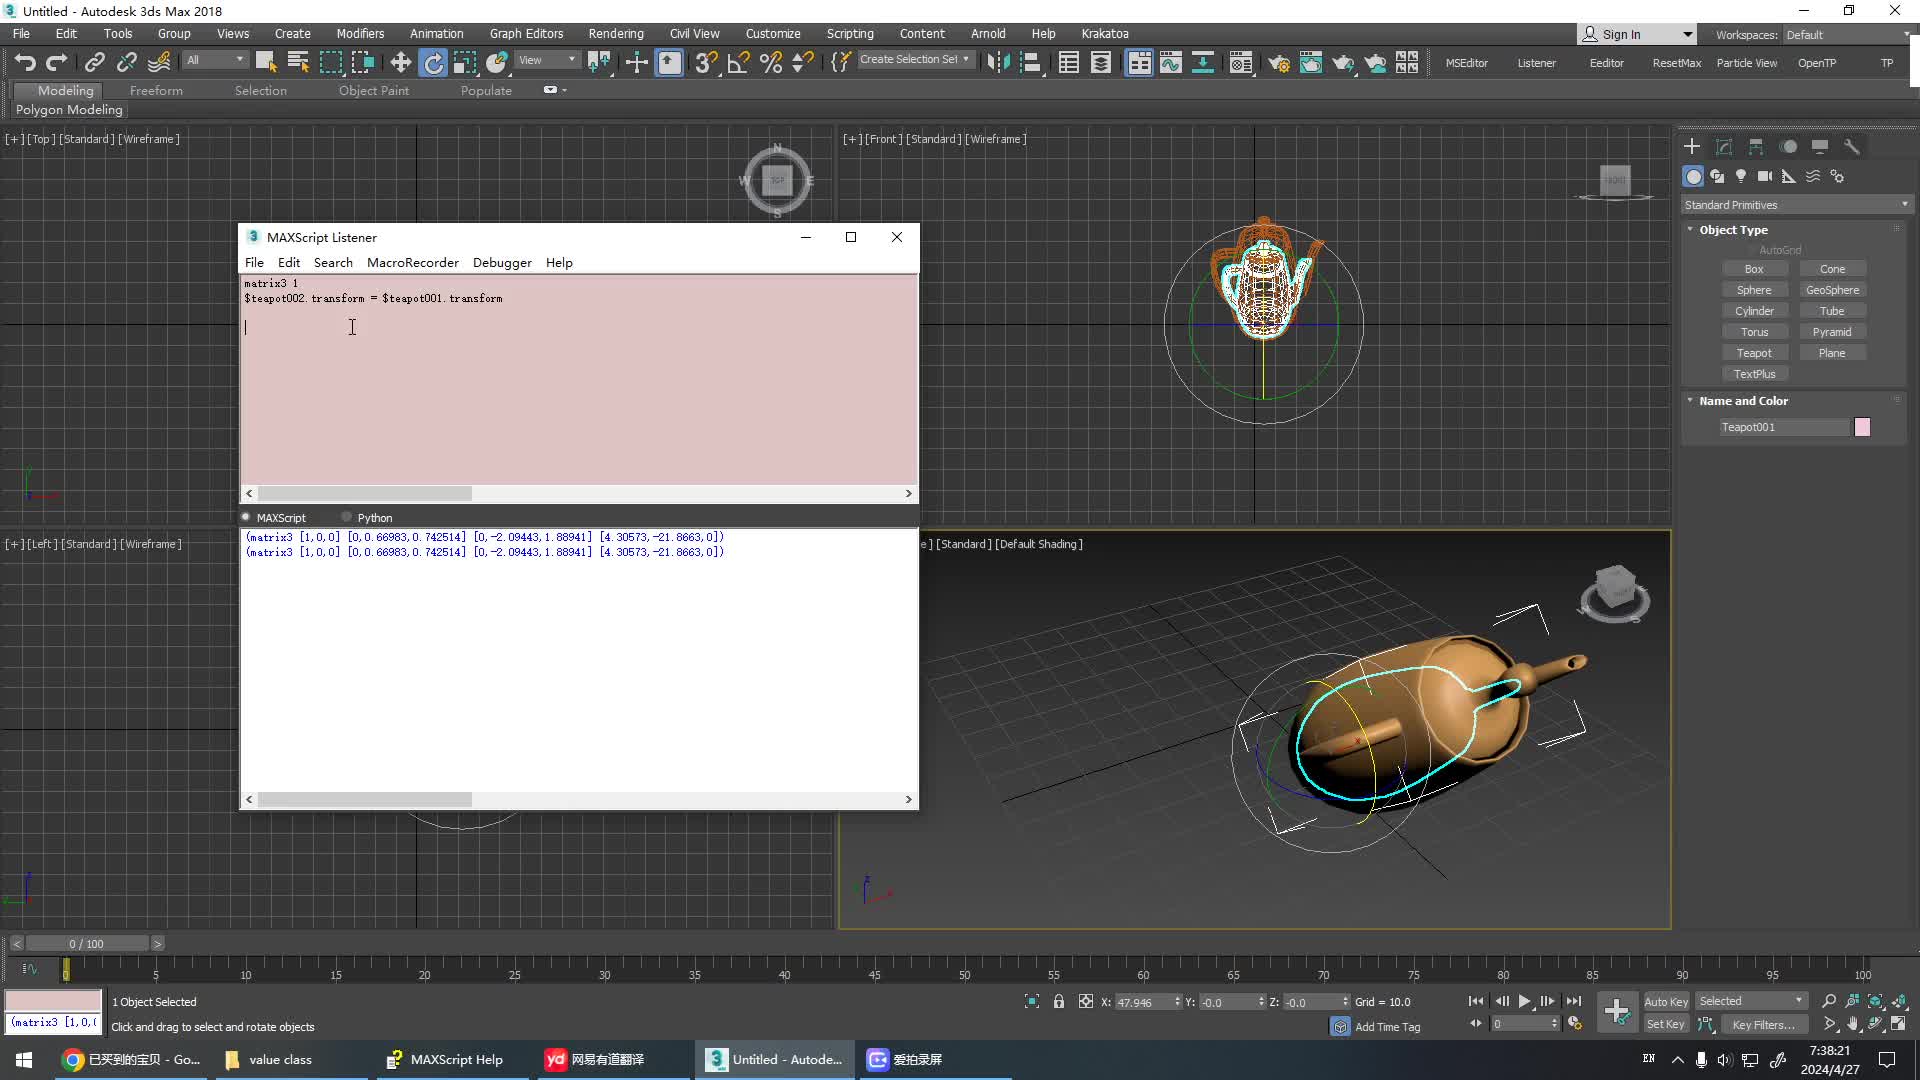Open MacroRecorder menu in MAXScript Listener

413,263
